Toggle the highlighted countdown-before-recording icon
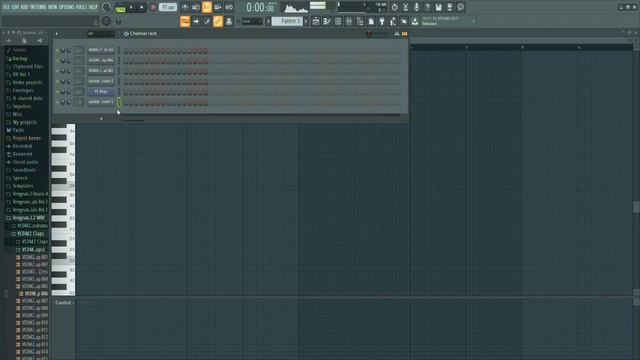Viewport: 640px width, 360px height. point(207,7)
